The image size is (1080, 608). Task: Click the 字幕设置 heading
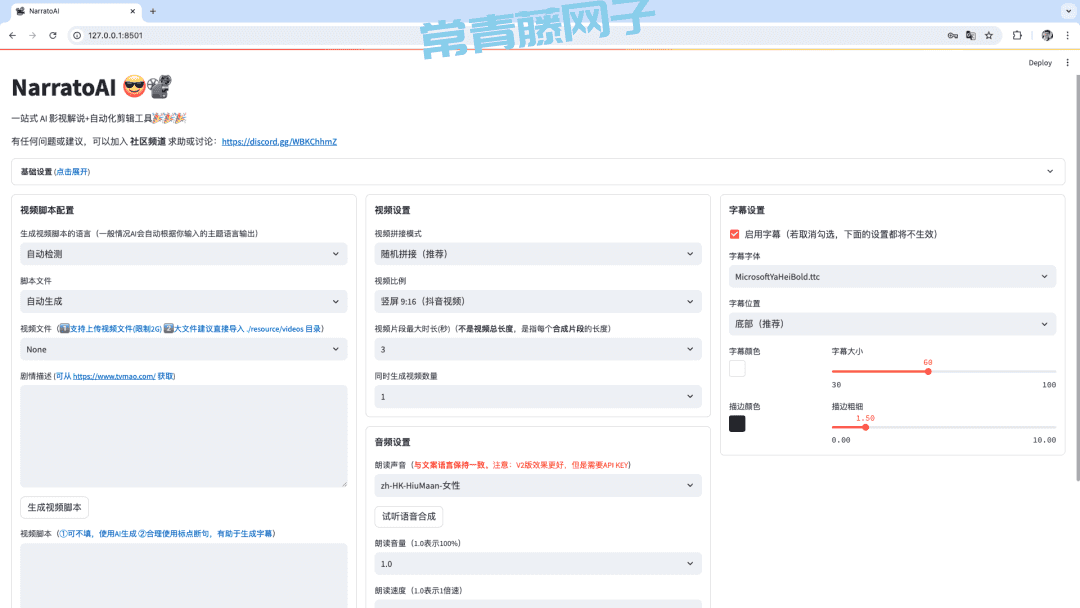coord(747,210)
